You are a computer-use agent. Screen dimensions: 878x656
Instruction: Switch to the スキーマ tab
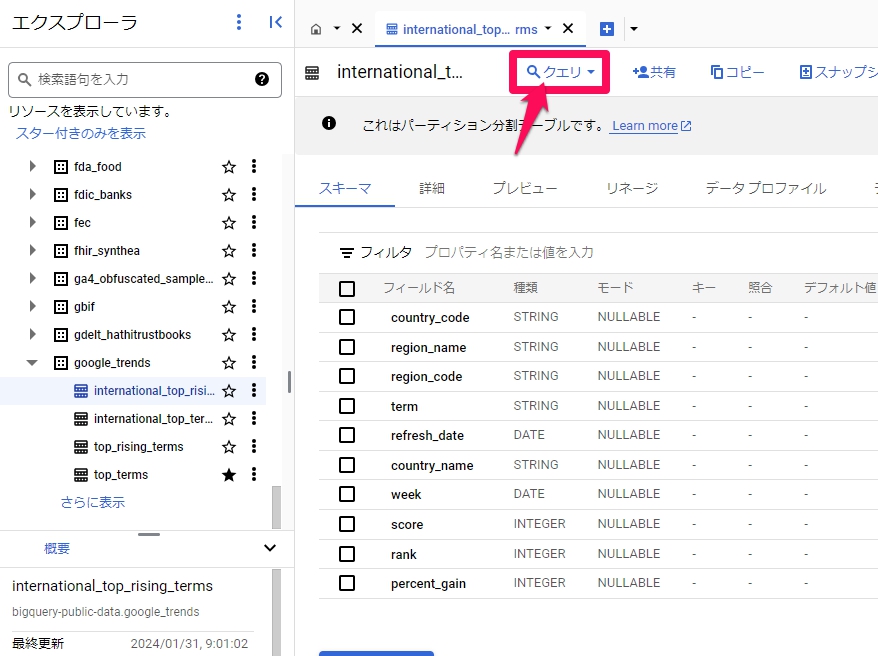point(345,189)
